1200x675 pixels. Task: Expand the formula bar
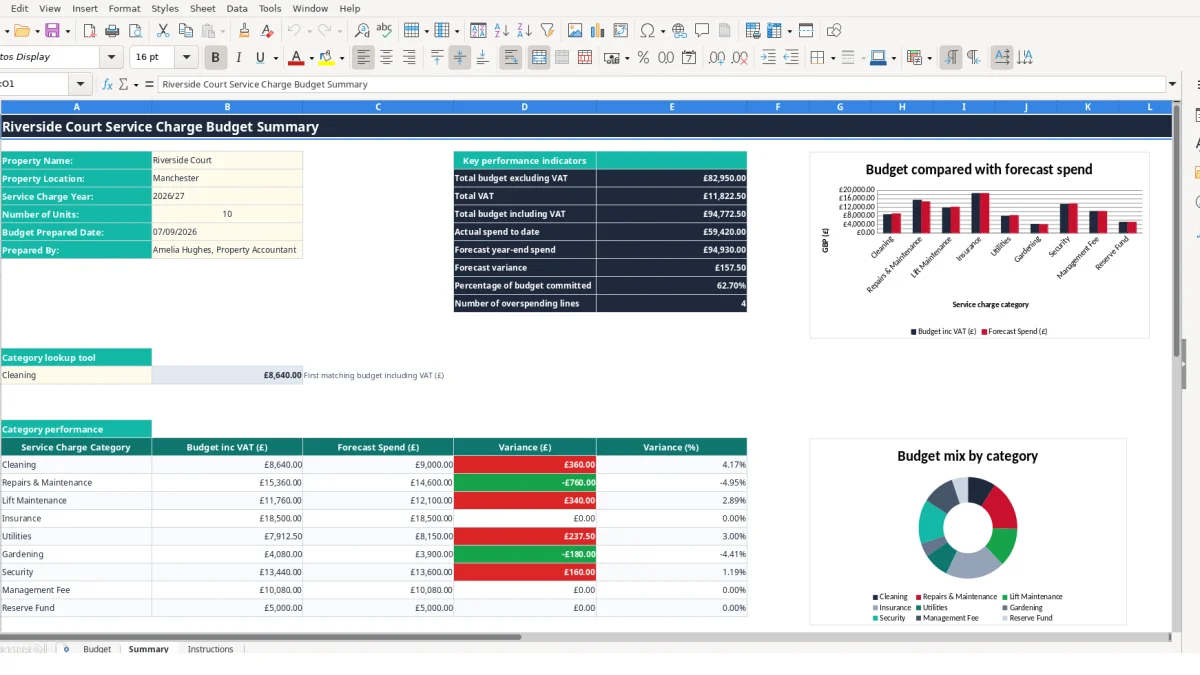pyautogui.click(x=1173, y=84)
